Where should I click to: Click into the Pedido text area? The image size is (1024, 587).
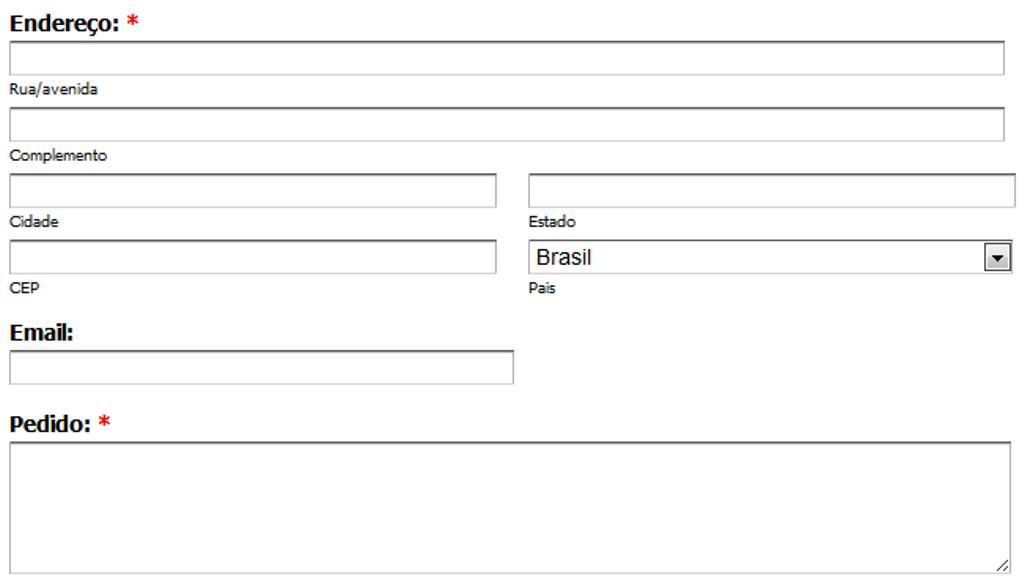pos(510,508)
